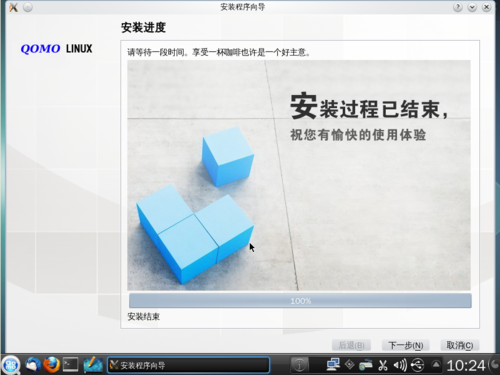Switch to the 安装程序向导 taskbar entry
The height and width of the screenshot is (375, 500).
pos(188,365)
